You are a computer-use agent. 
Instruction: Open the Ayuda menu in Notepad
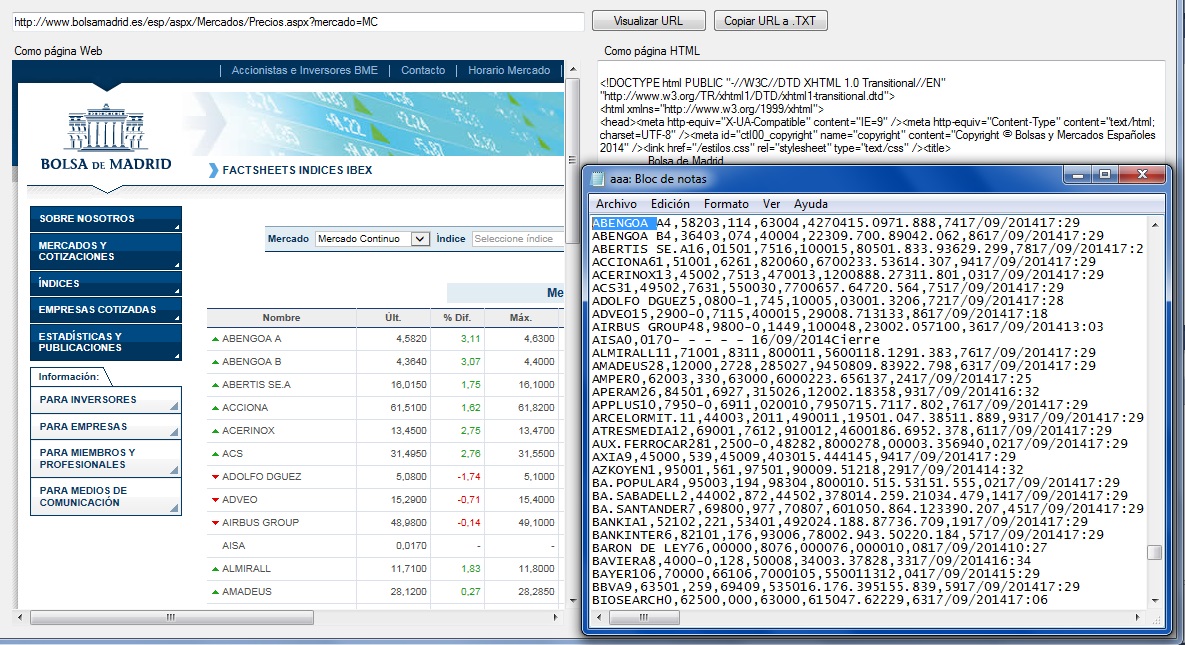pos(811,204)
